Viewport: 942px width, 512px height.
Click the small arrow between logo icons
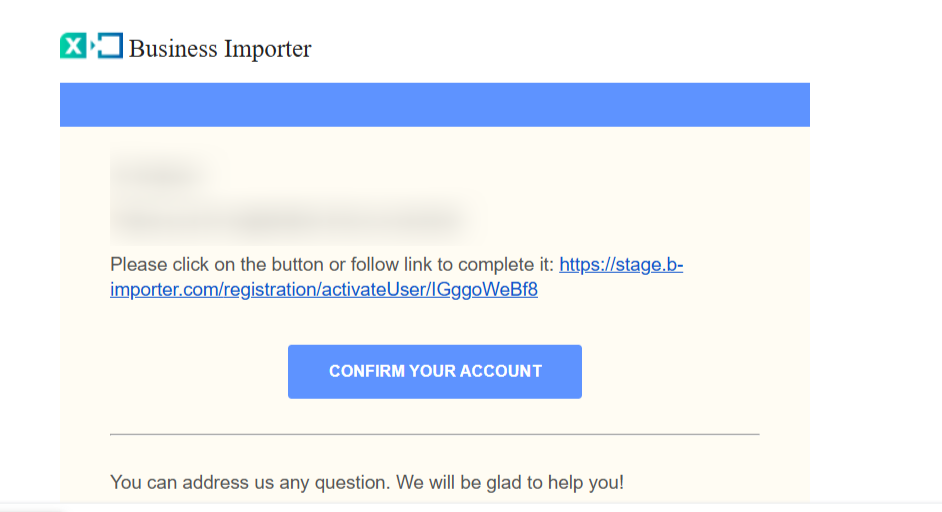click(x=93, y=46)
